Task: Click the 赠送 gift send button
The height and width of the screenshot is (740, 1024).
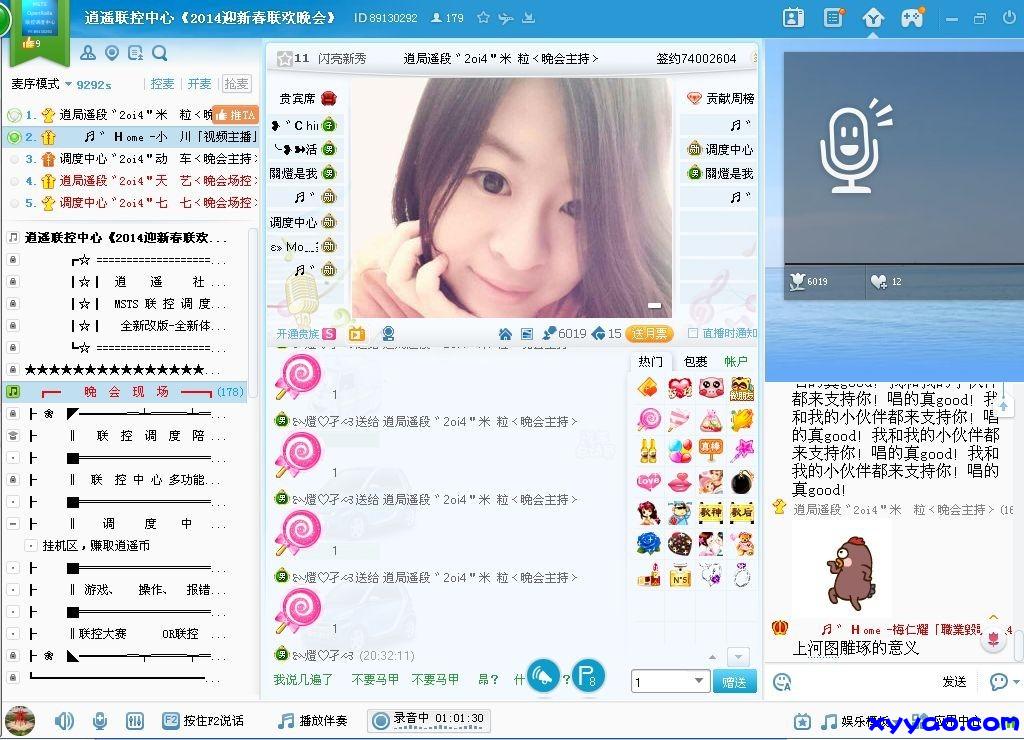Action: click(x=734, y=682)
